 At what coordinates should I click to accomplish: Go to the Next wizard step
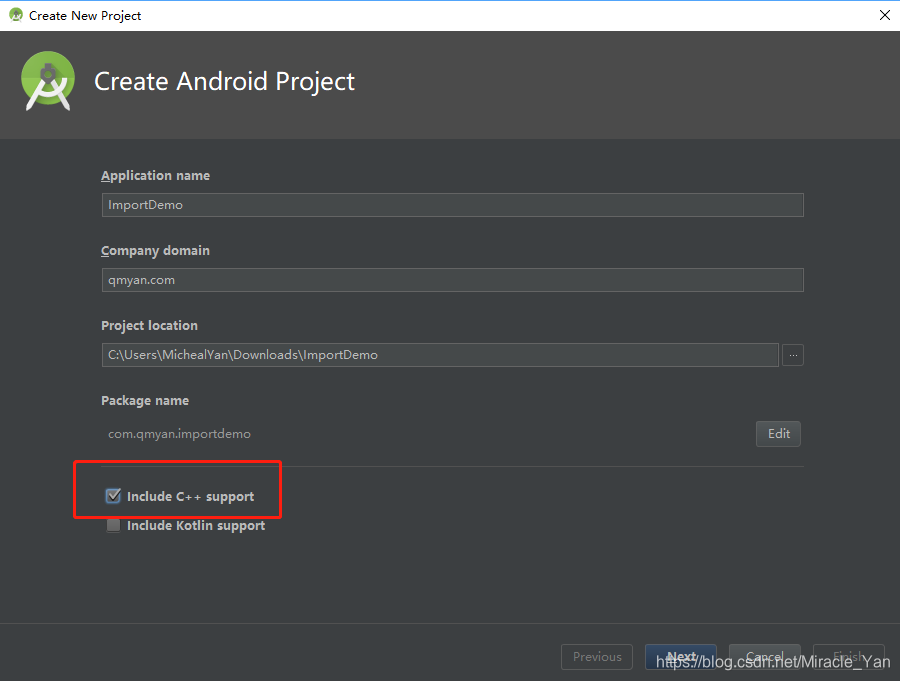pos(681,656)
